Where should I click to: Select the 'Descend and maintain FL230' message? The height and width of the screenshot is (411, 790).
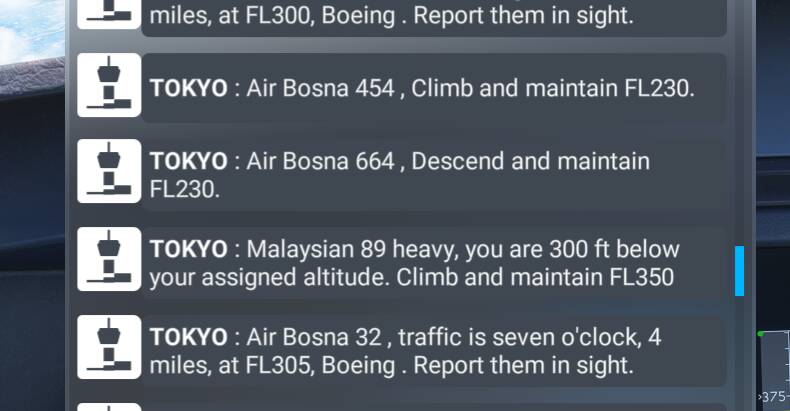pos(434,175)
